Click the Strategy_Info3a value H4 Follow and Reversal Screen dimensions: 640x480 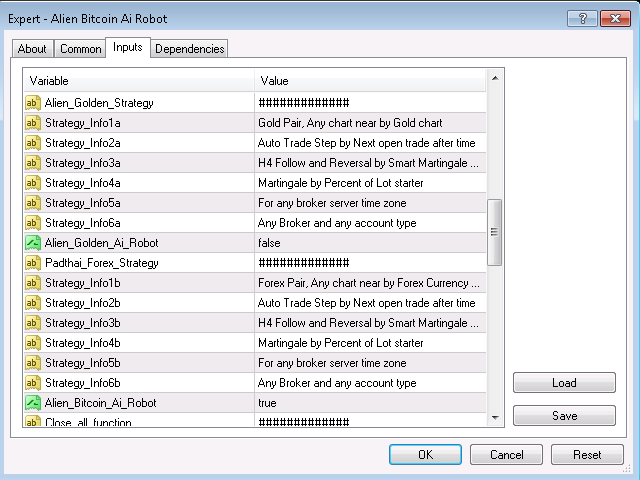pyautogui.click(x=368, y=163)
